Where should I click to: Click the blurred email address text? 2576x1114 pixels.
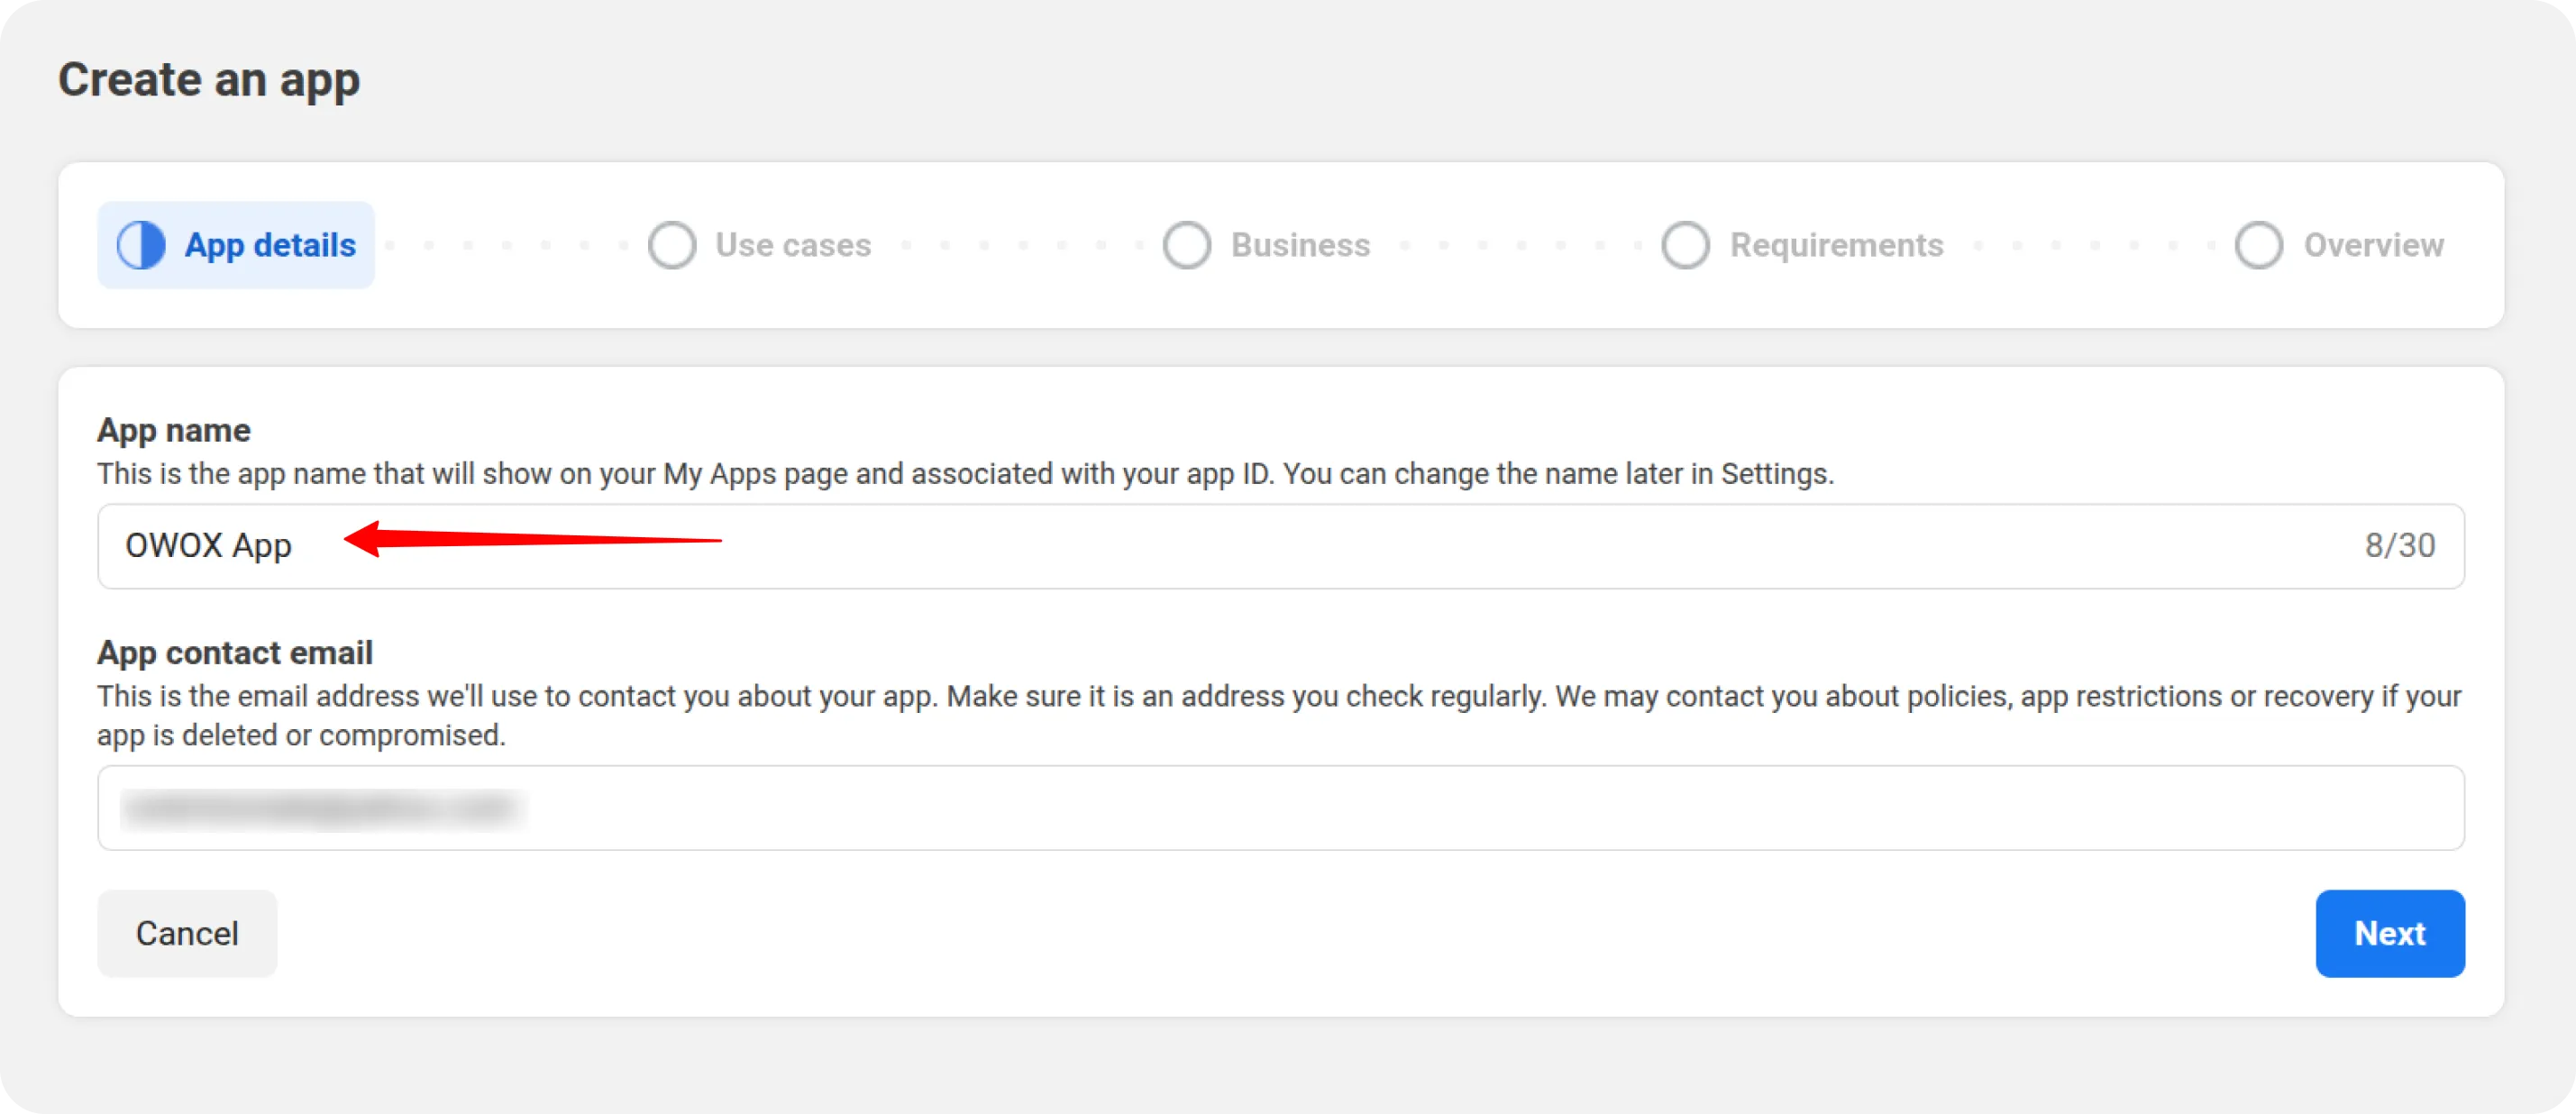[322, 808]
